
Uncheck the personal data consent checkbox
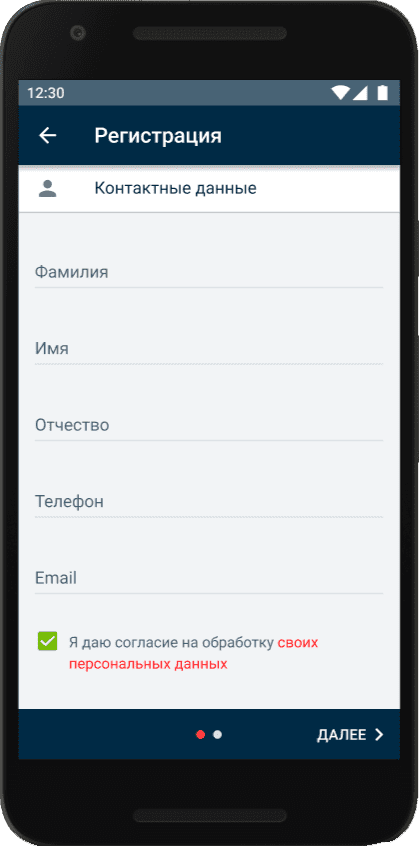click(x=47, y=641)
